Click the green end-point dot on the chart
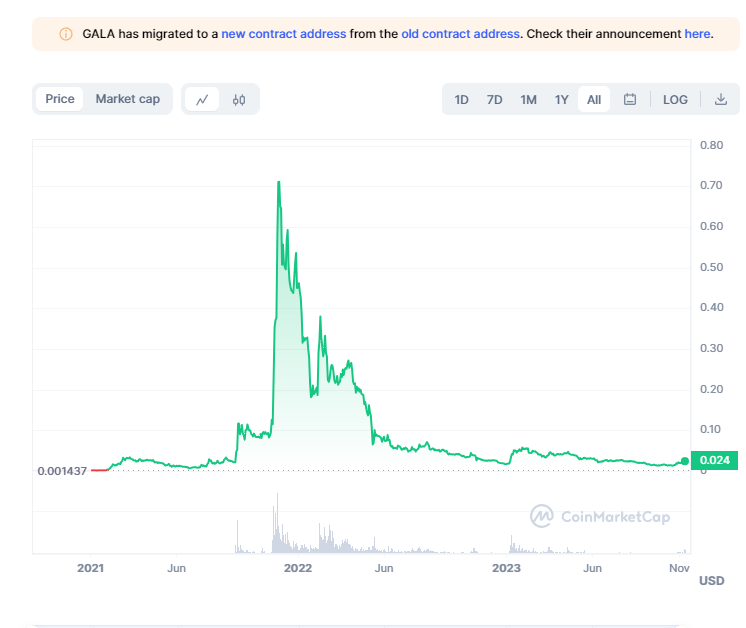The height and width of the screenshot is (628, 746). tap(685, 461)
